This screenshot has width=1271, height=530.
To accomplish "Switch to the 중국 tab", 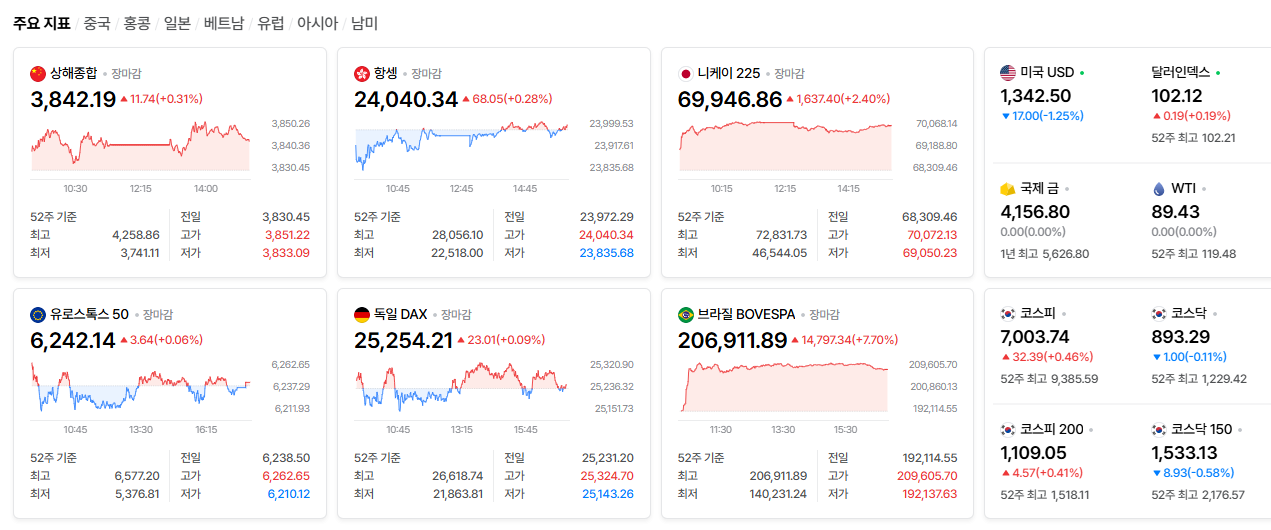I will point(97,23).
